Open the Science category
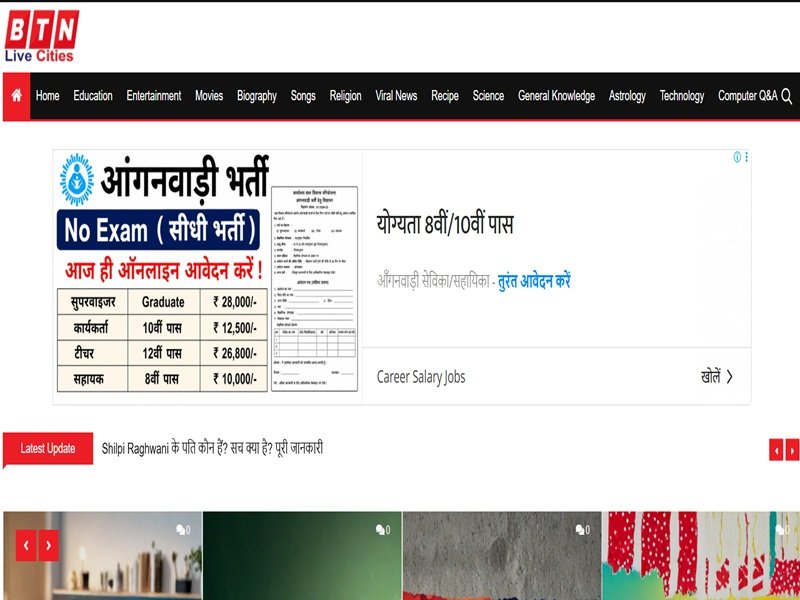Image resolution: width=800 pixels, height=600 pixels. [488, 96]
